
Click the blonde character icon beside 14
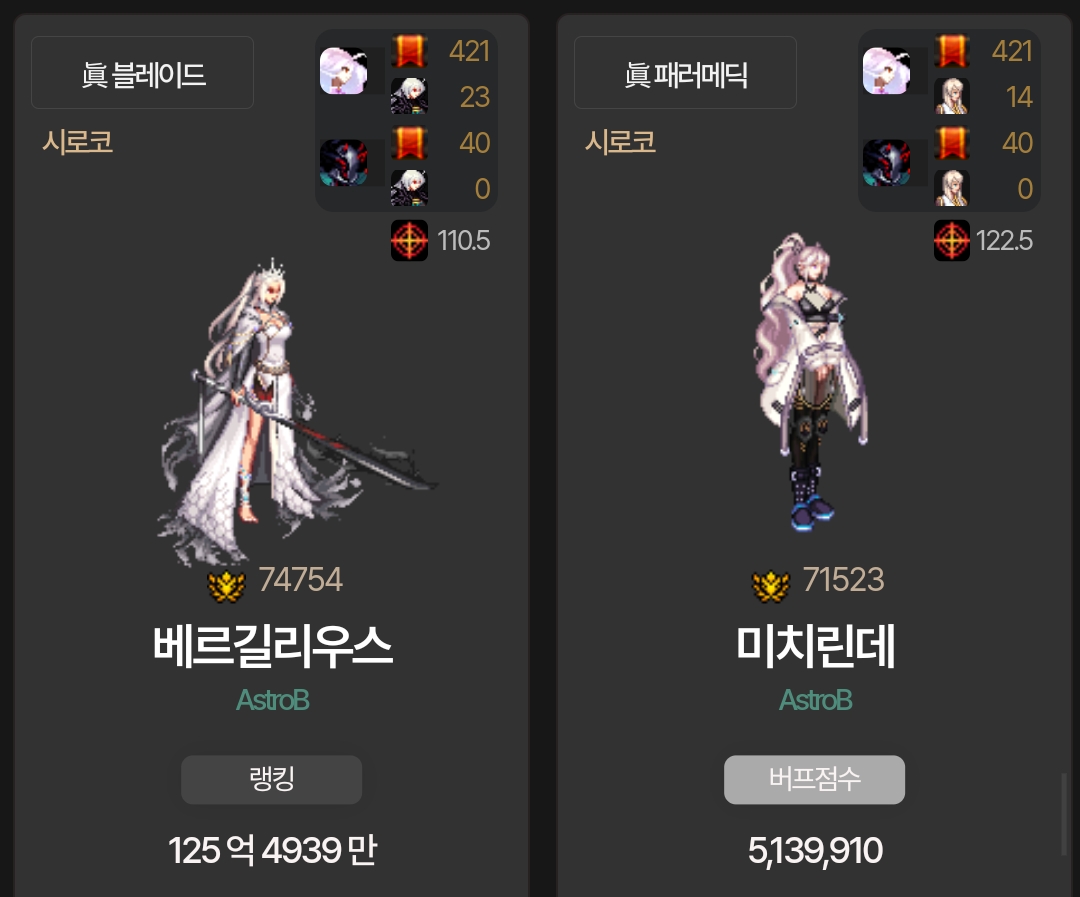click(x=952, y=96)
